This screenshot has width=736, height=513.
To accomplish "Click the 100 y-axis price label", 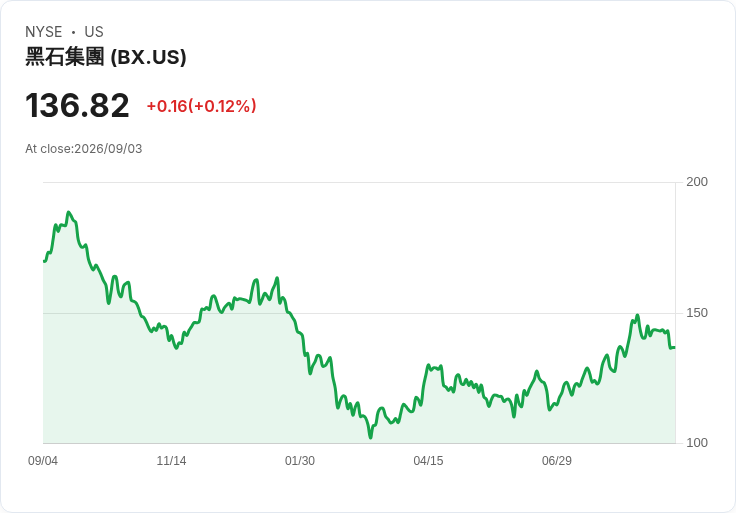I will click(697, 443).
